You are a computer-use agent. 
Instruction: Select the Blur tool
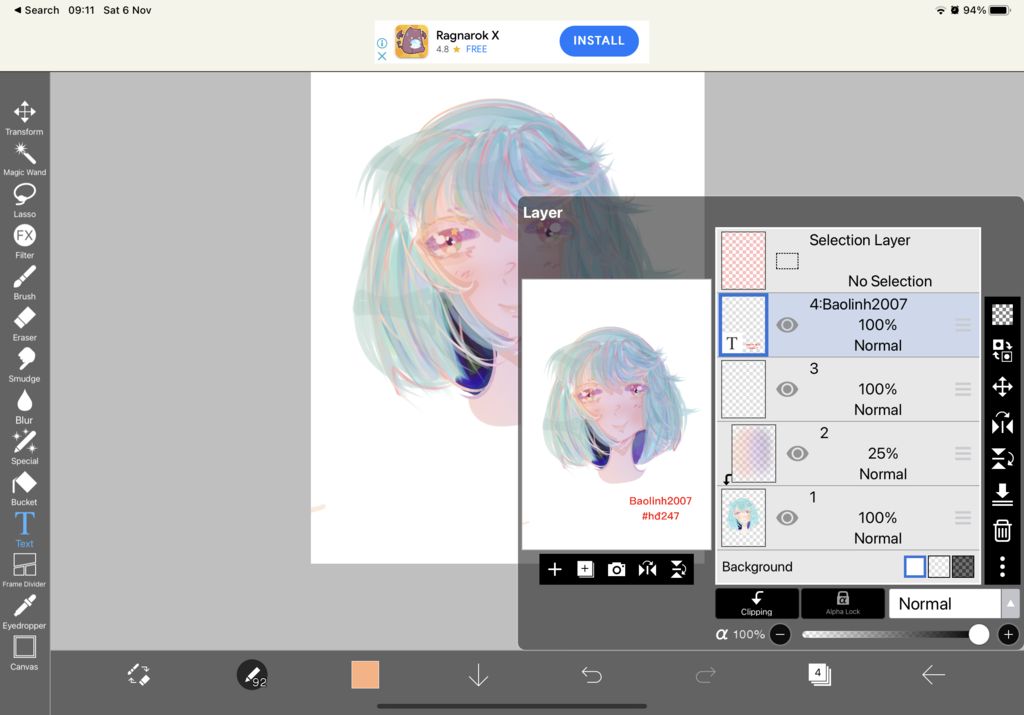click(24, 406)
